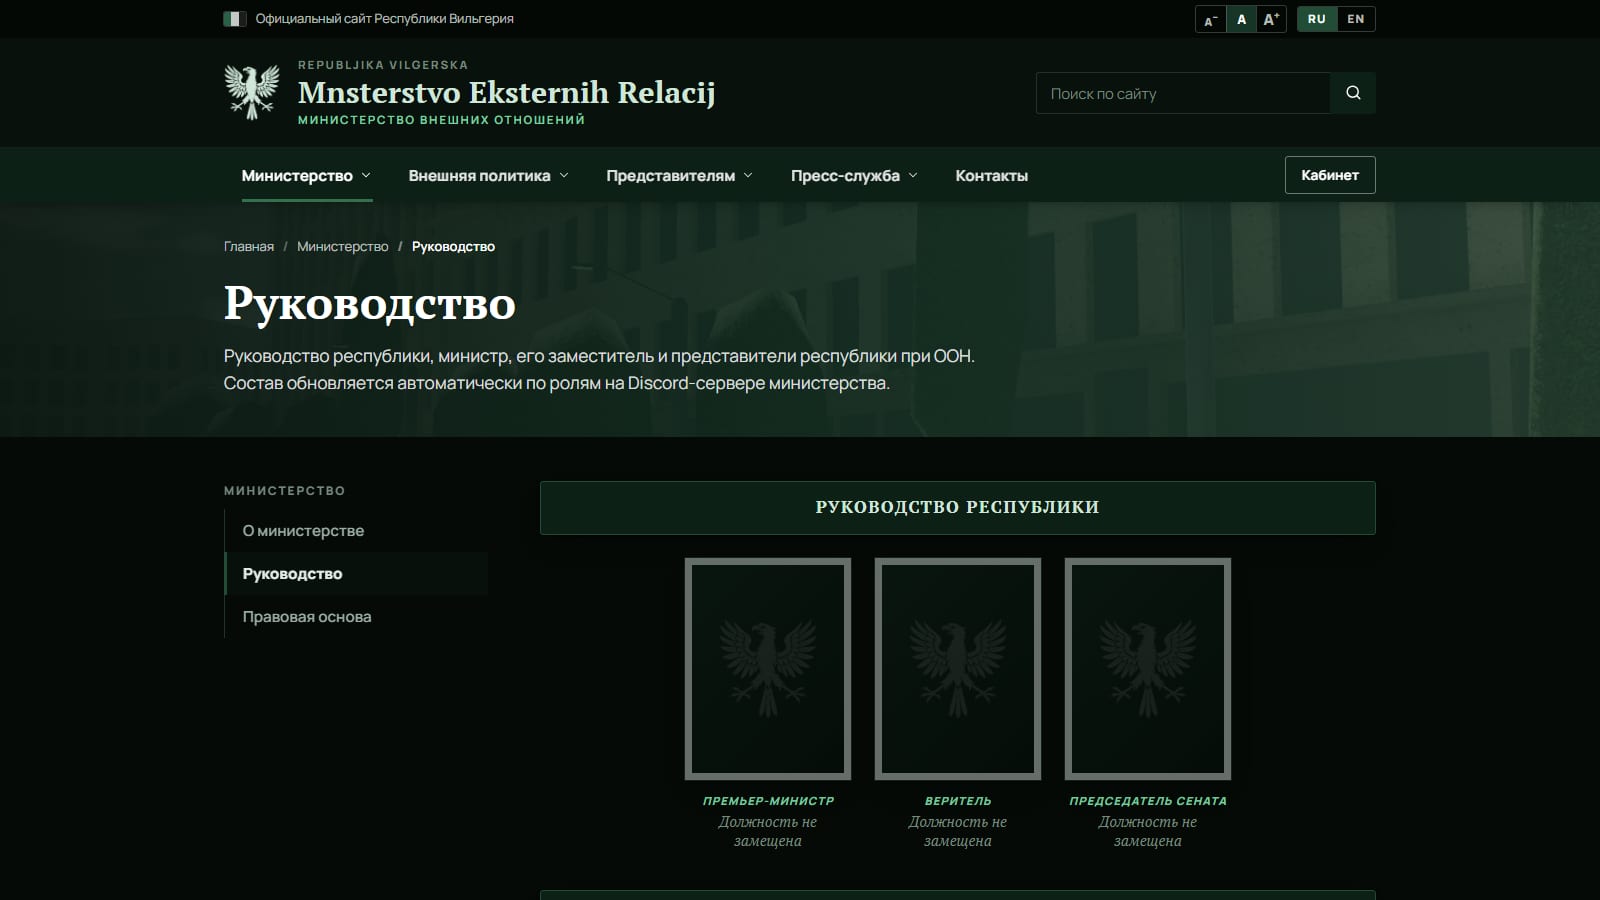The image size is (1600, 900).
Task: Click the МИНИСТЕРСТВО sidebar heading
Action: (284, 491)
